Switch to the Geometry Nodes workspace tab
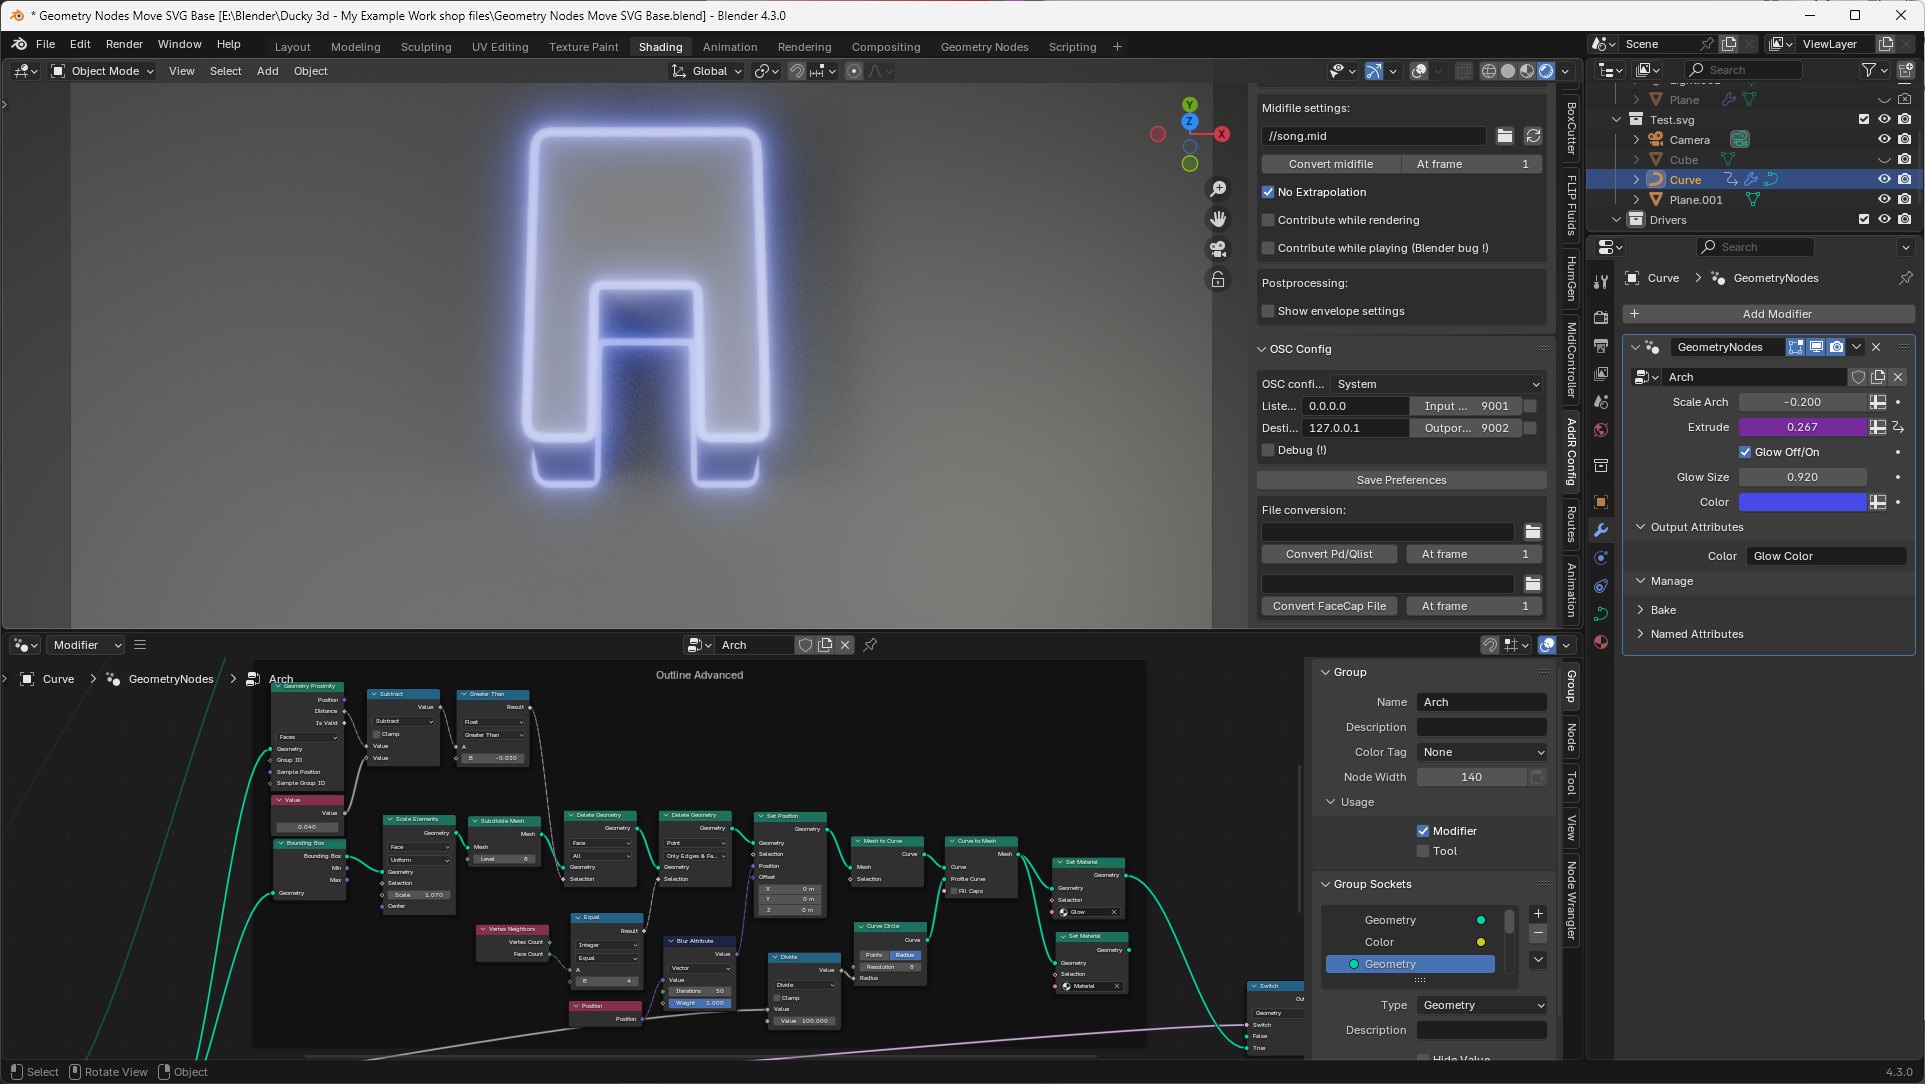 984,47
